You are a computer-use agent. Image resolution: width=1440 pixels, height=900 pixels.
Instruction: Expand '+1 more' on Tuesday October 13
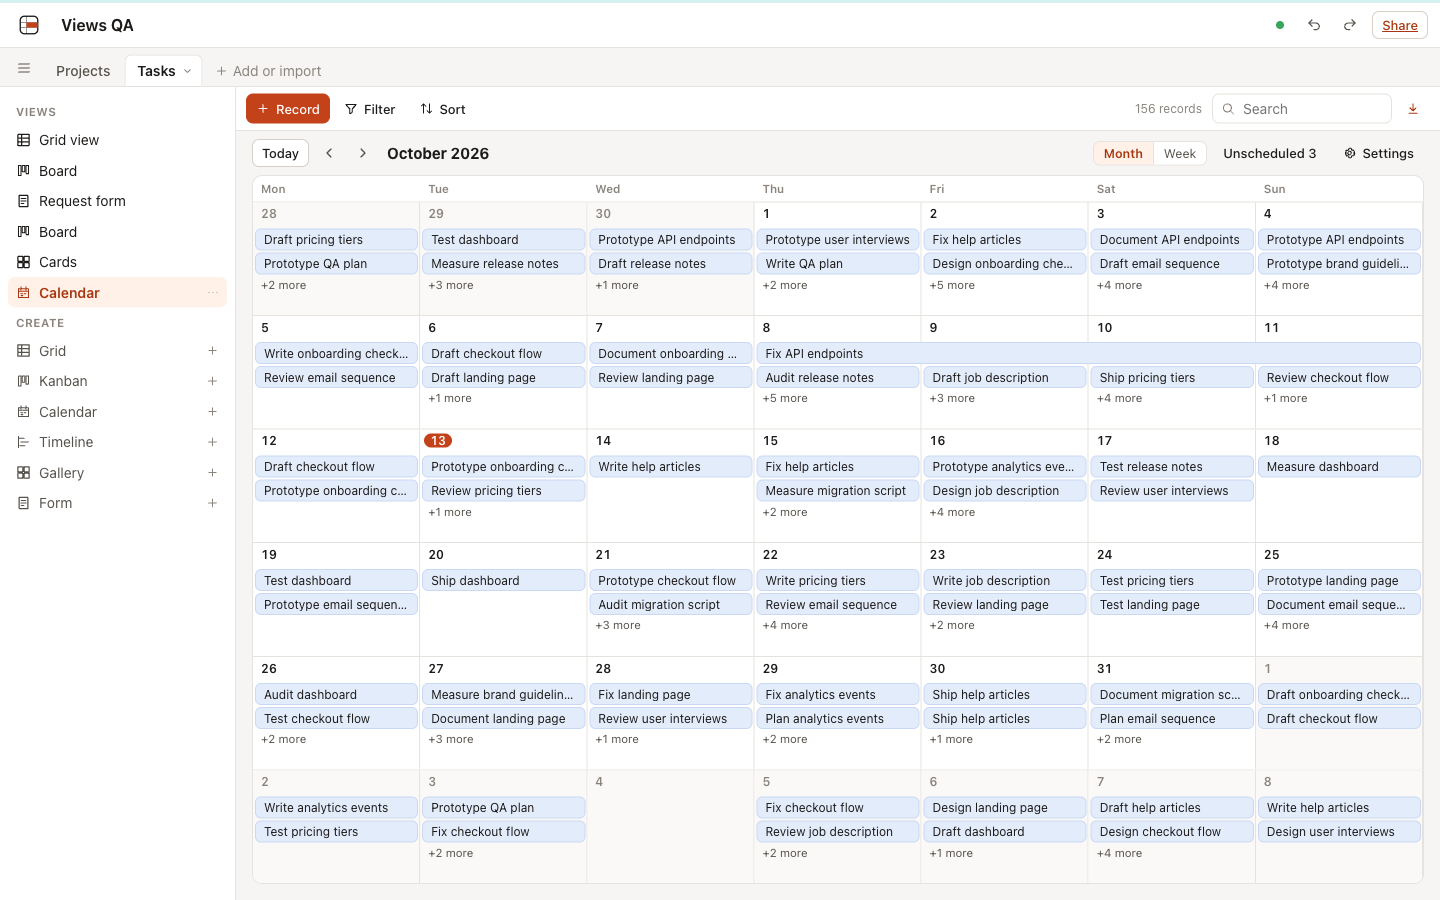click(x=450, y=512)
